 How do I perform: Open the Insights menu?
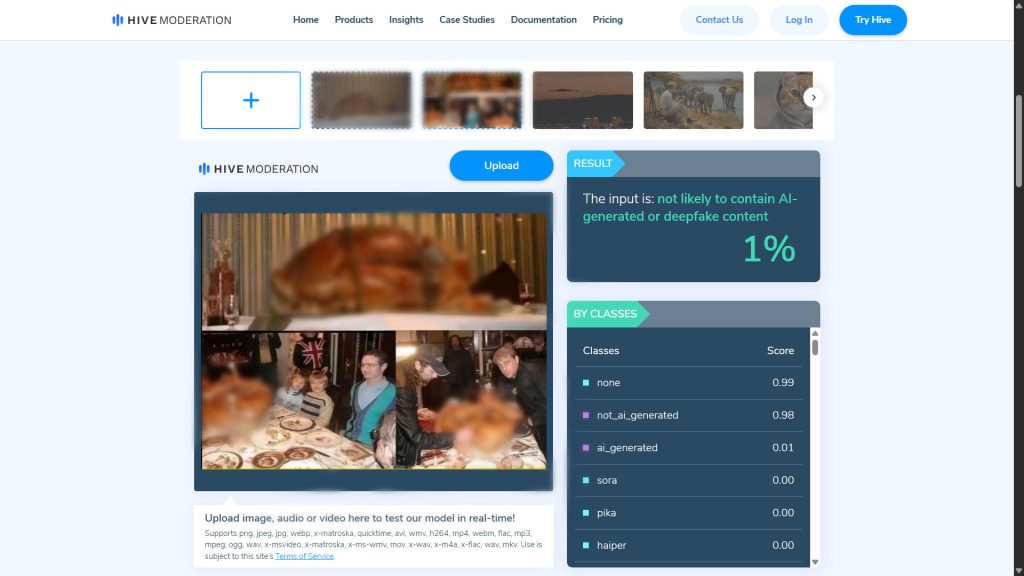(406, 20)
